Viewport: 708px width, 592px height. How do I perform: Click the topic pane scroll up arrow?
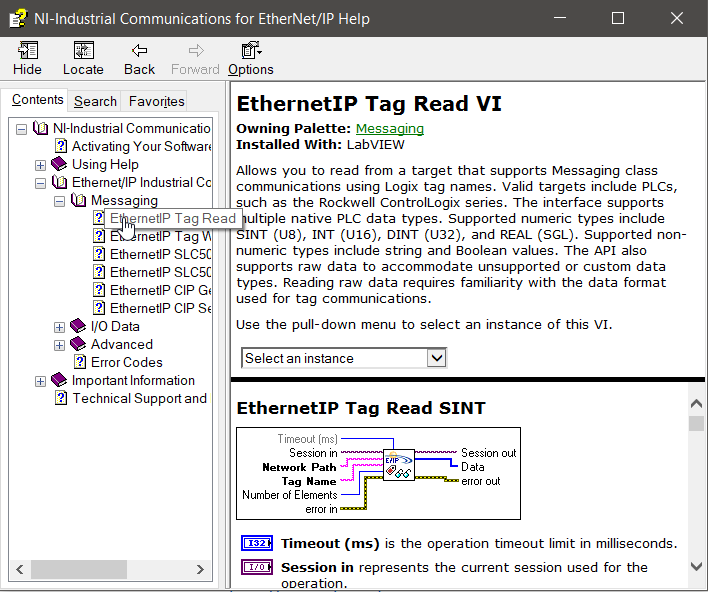[x=696, y=404]
